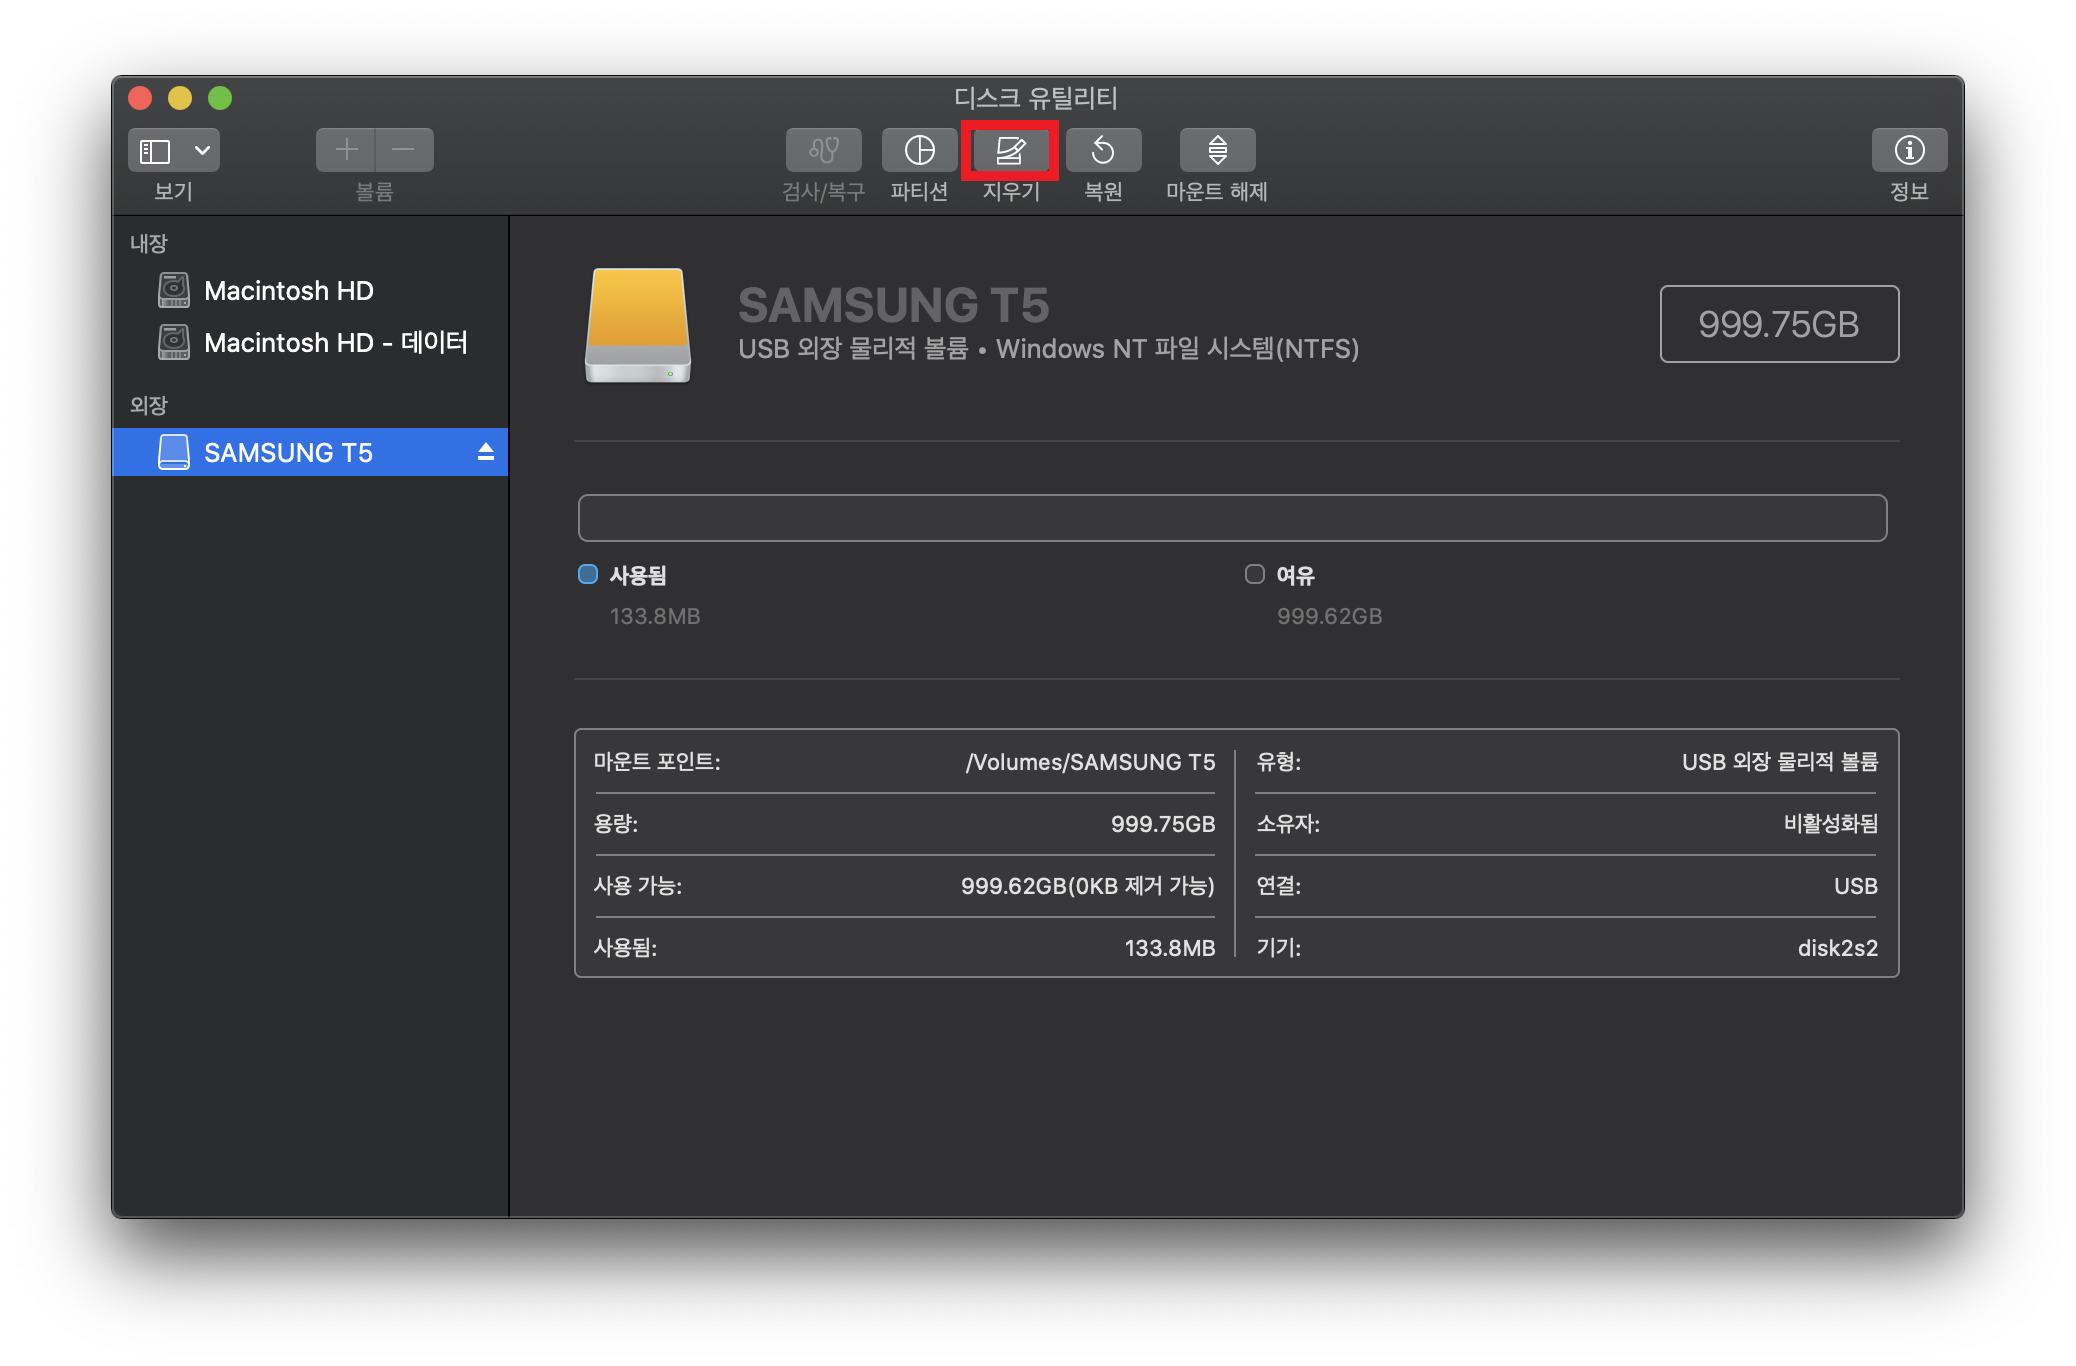Click the First Aid (검사/복구) icon

point(823,150)
